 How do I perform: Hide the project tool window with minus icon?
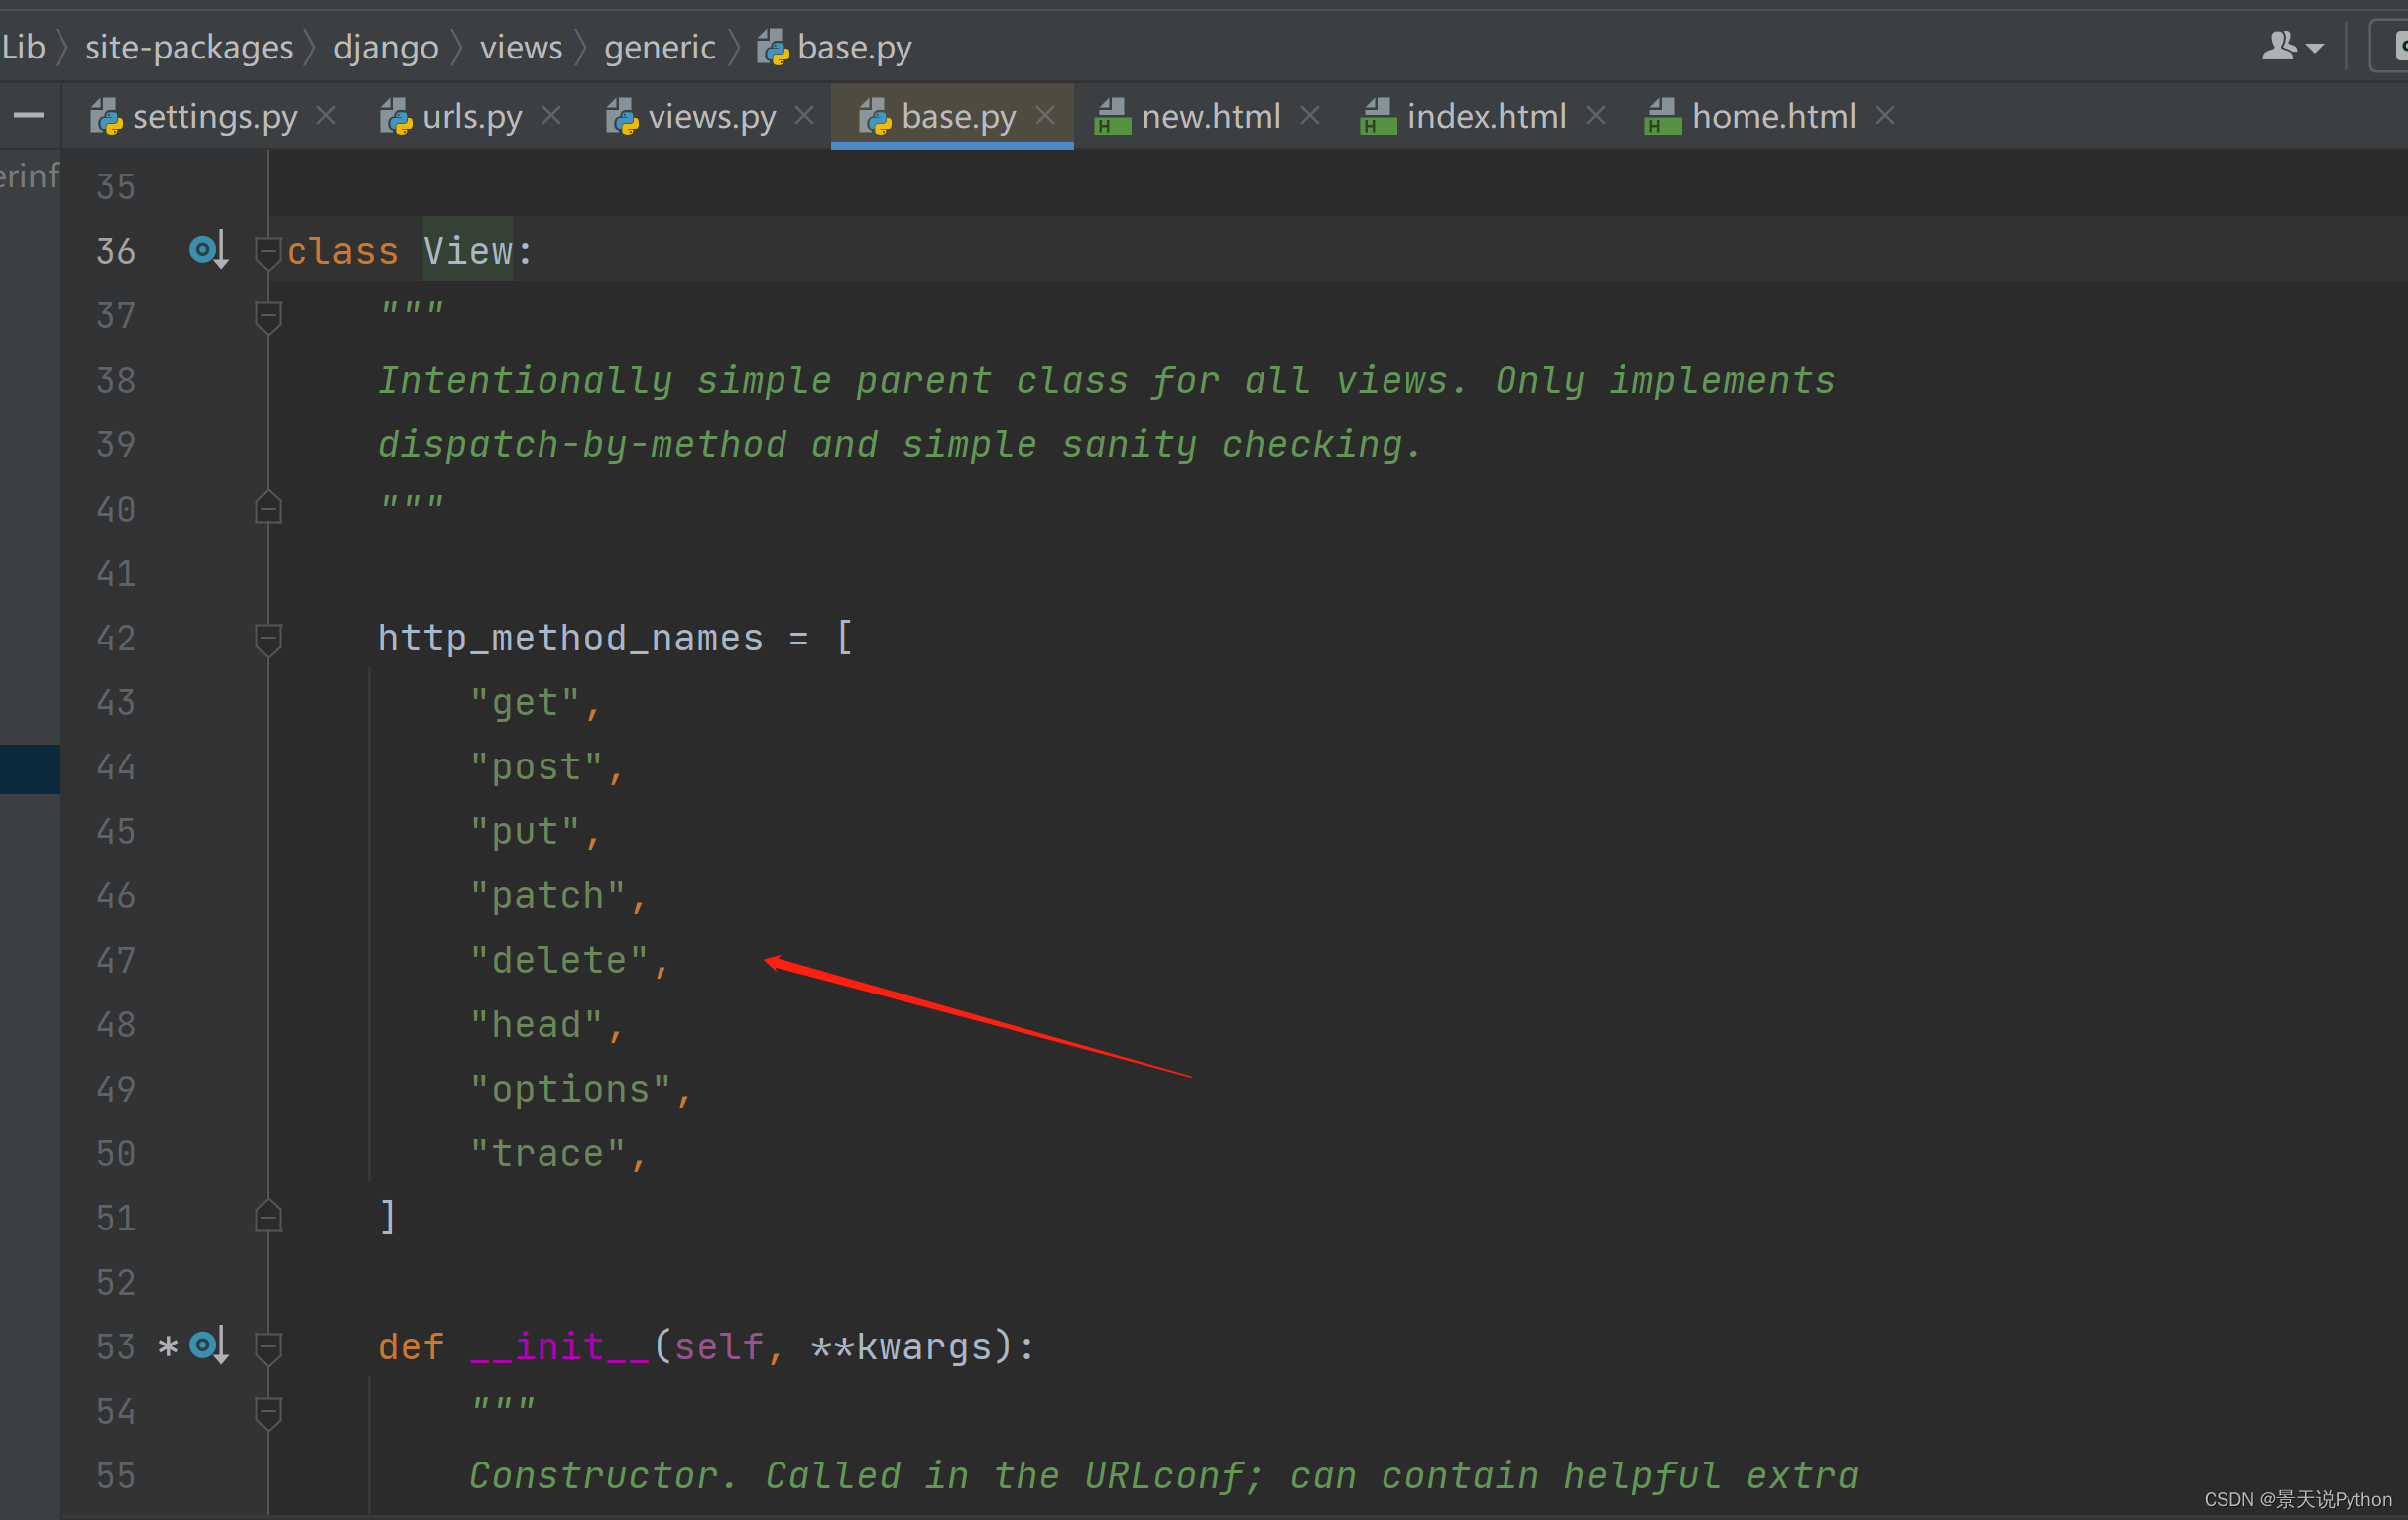pos(29,116)
